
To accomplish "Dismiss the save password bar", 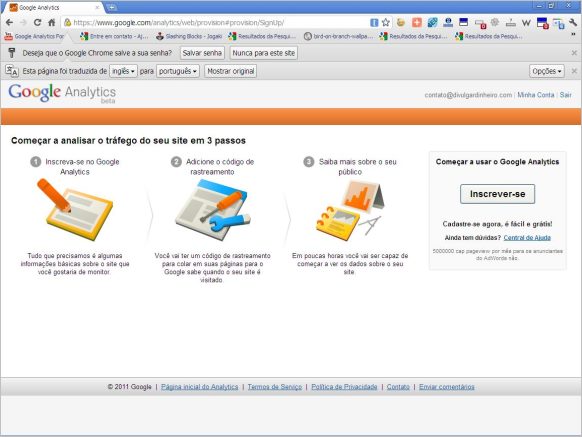I will tap(574, 53).
